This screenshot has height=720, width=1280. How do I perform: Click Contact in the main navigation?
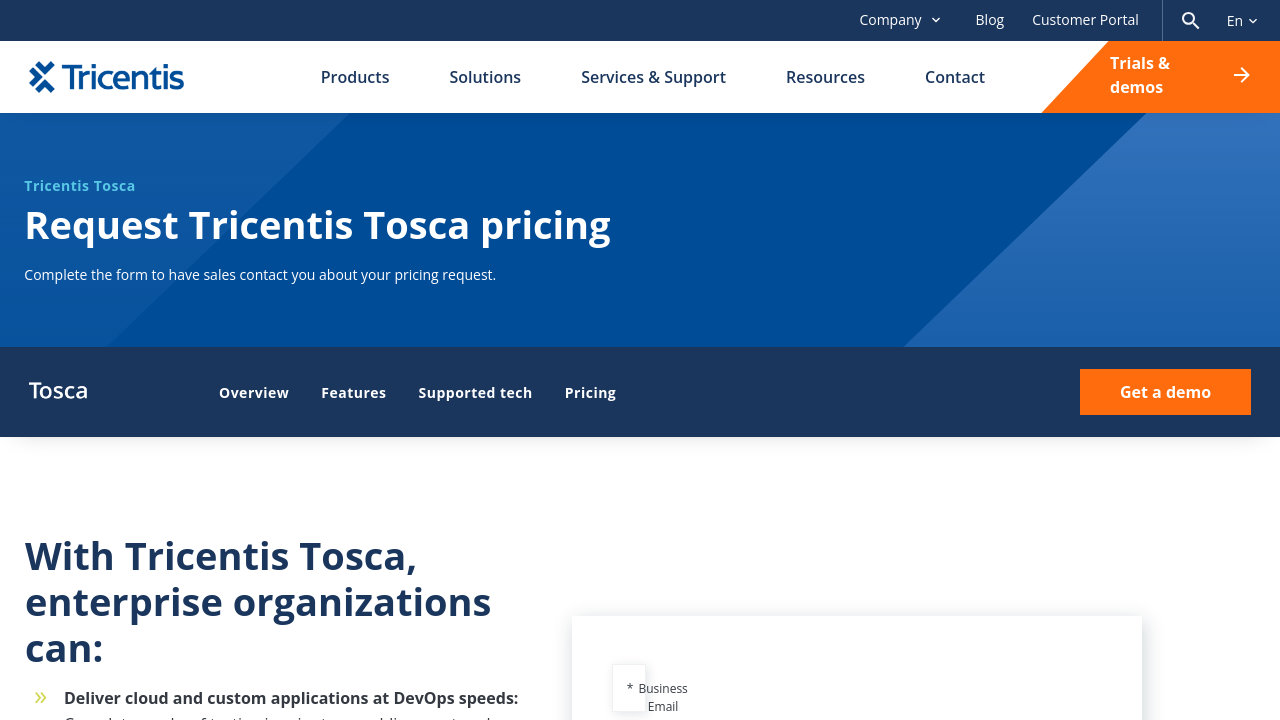coord(955,77)
